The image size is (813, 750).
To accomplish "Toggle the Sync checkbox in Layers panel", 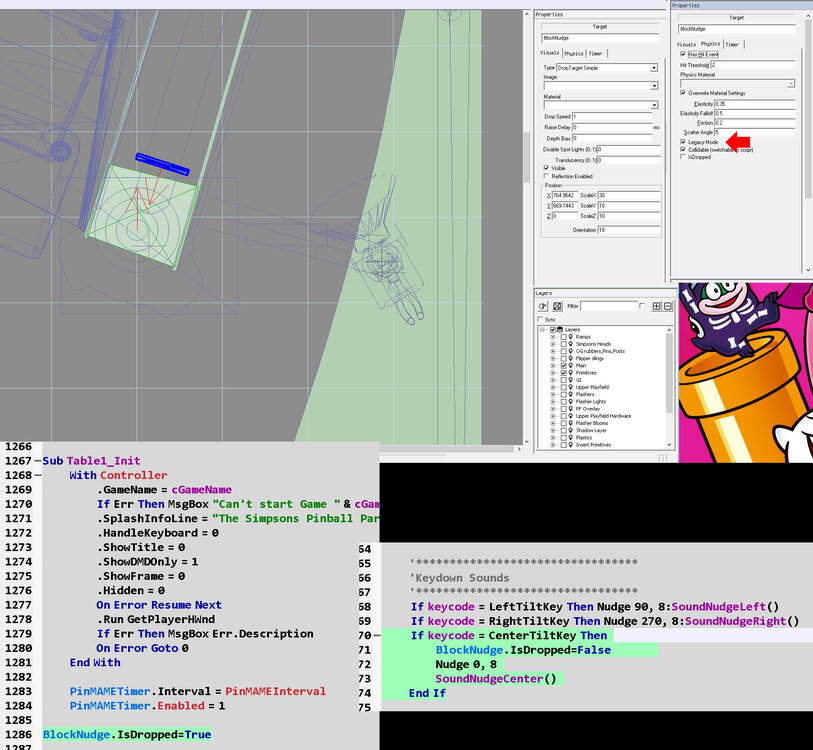I will 540,320.
